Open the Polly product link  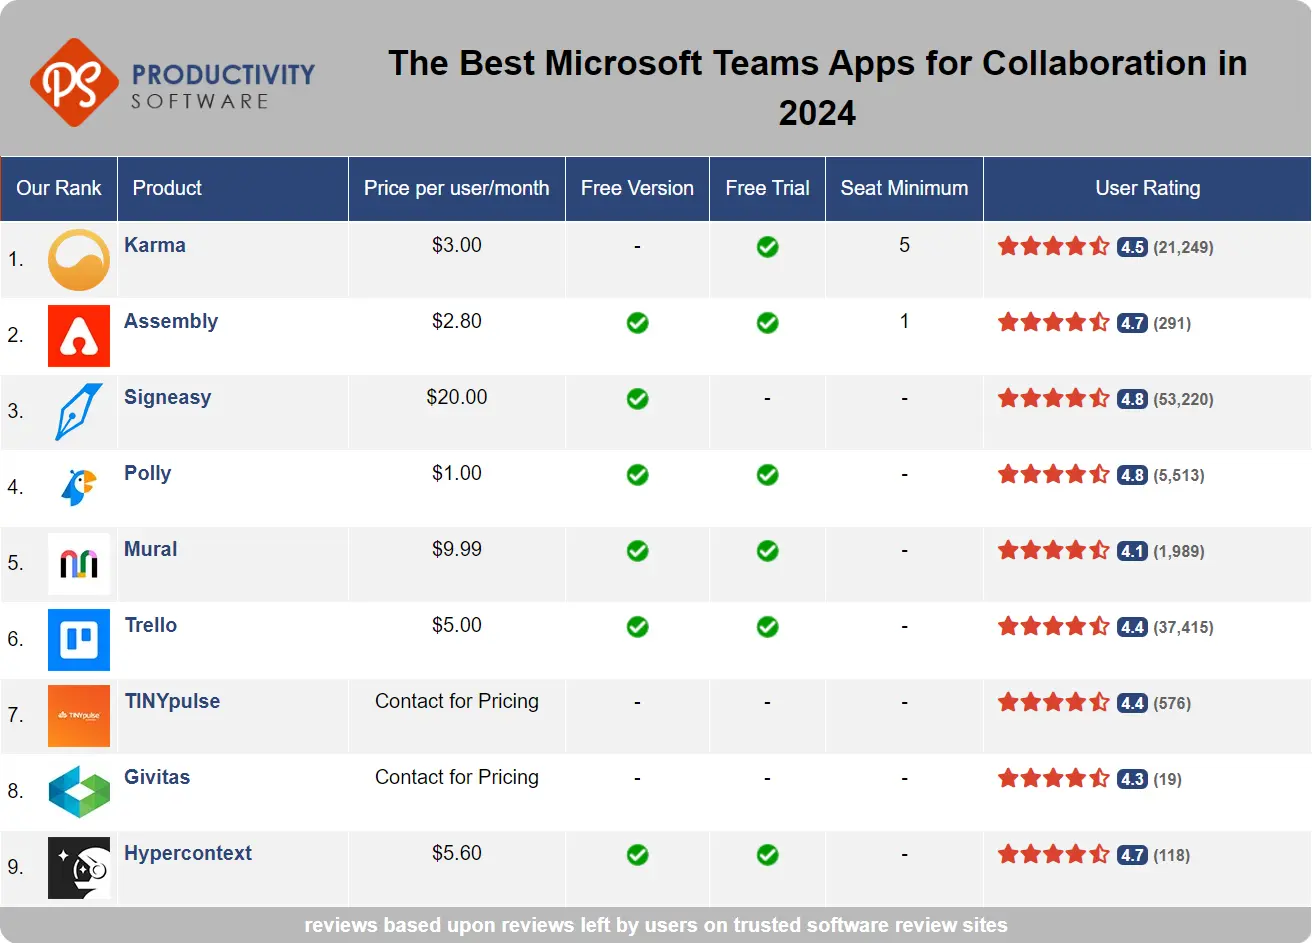coord(148,473)
